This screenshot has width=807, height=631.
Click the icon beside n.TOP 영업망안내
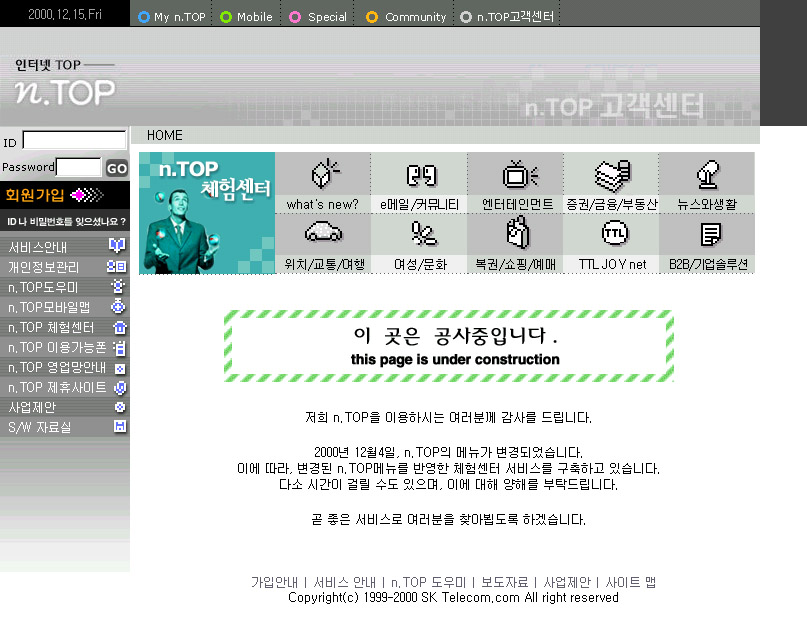(x=120, y=369)
